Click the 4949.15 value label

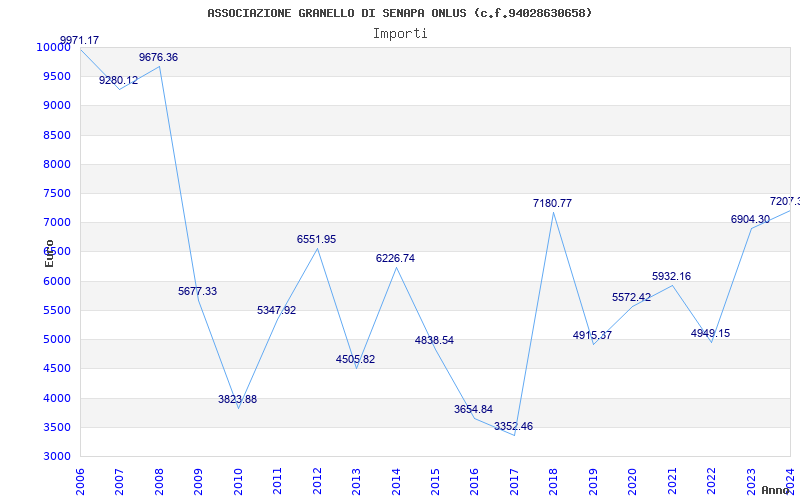click(711, 333)
